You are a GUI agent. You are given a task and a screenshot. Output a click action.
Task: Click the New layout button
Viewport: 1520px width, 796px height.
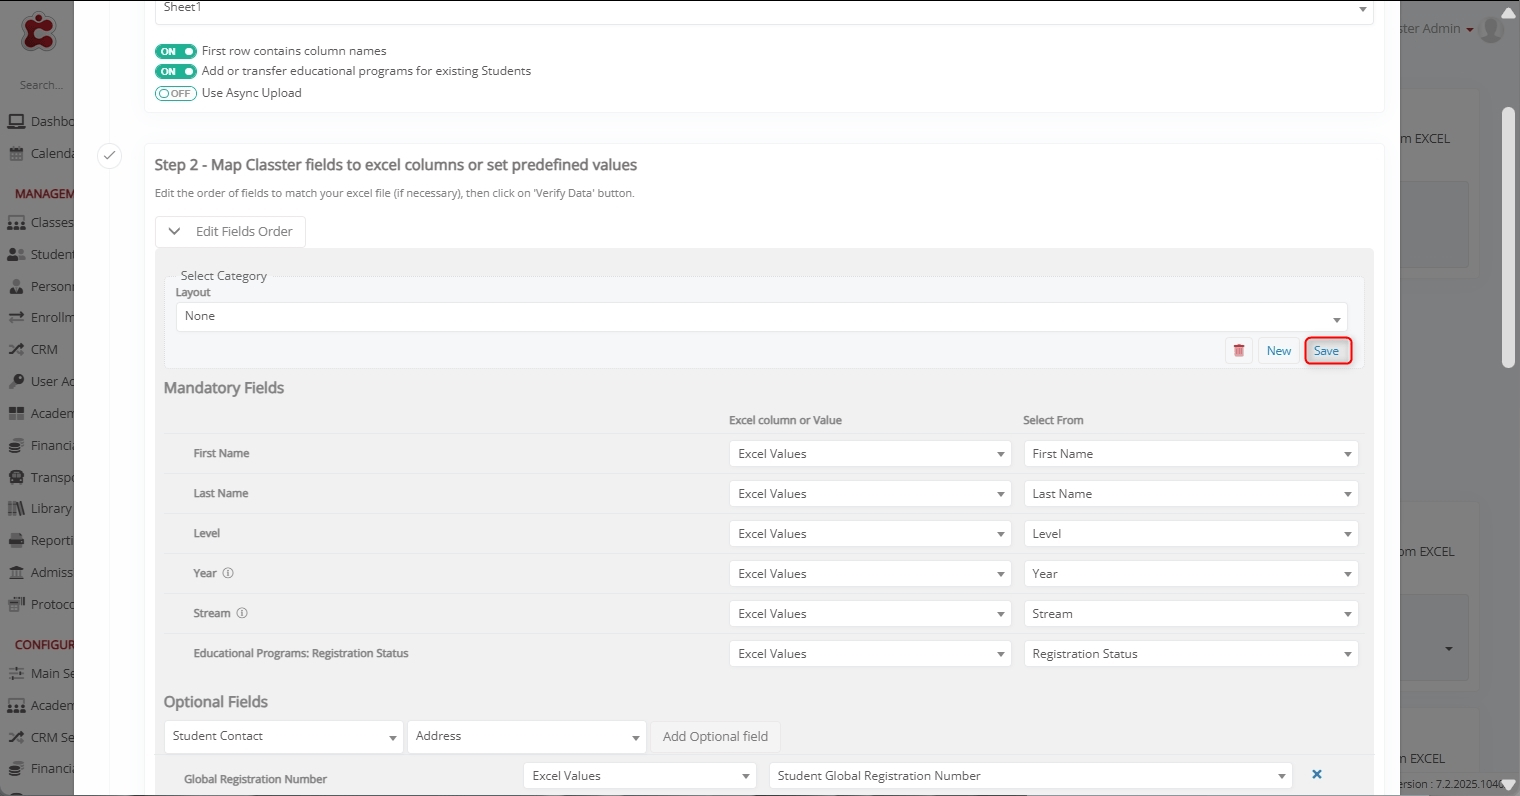pos(1279,351)
